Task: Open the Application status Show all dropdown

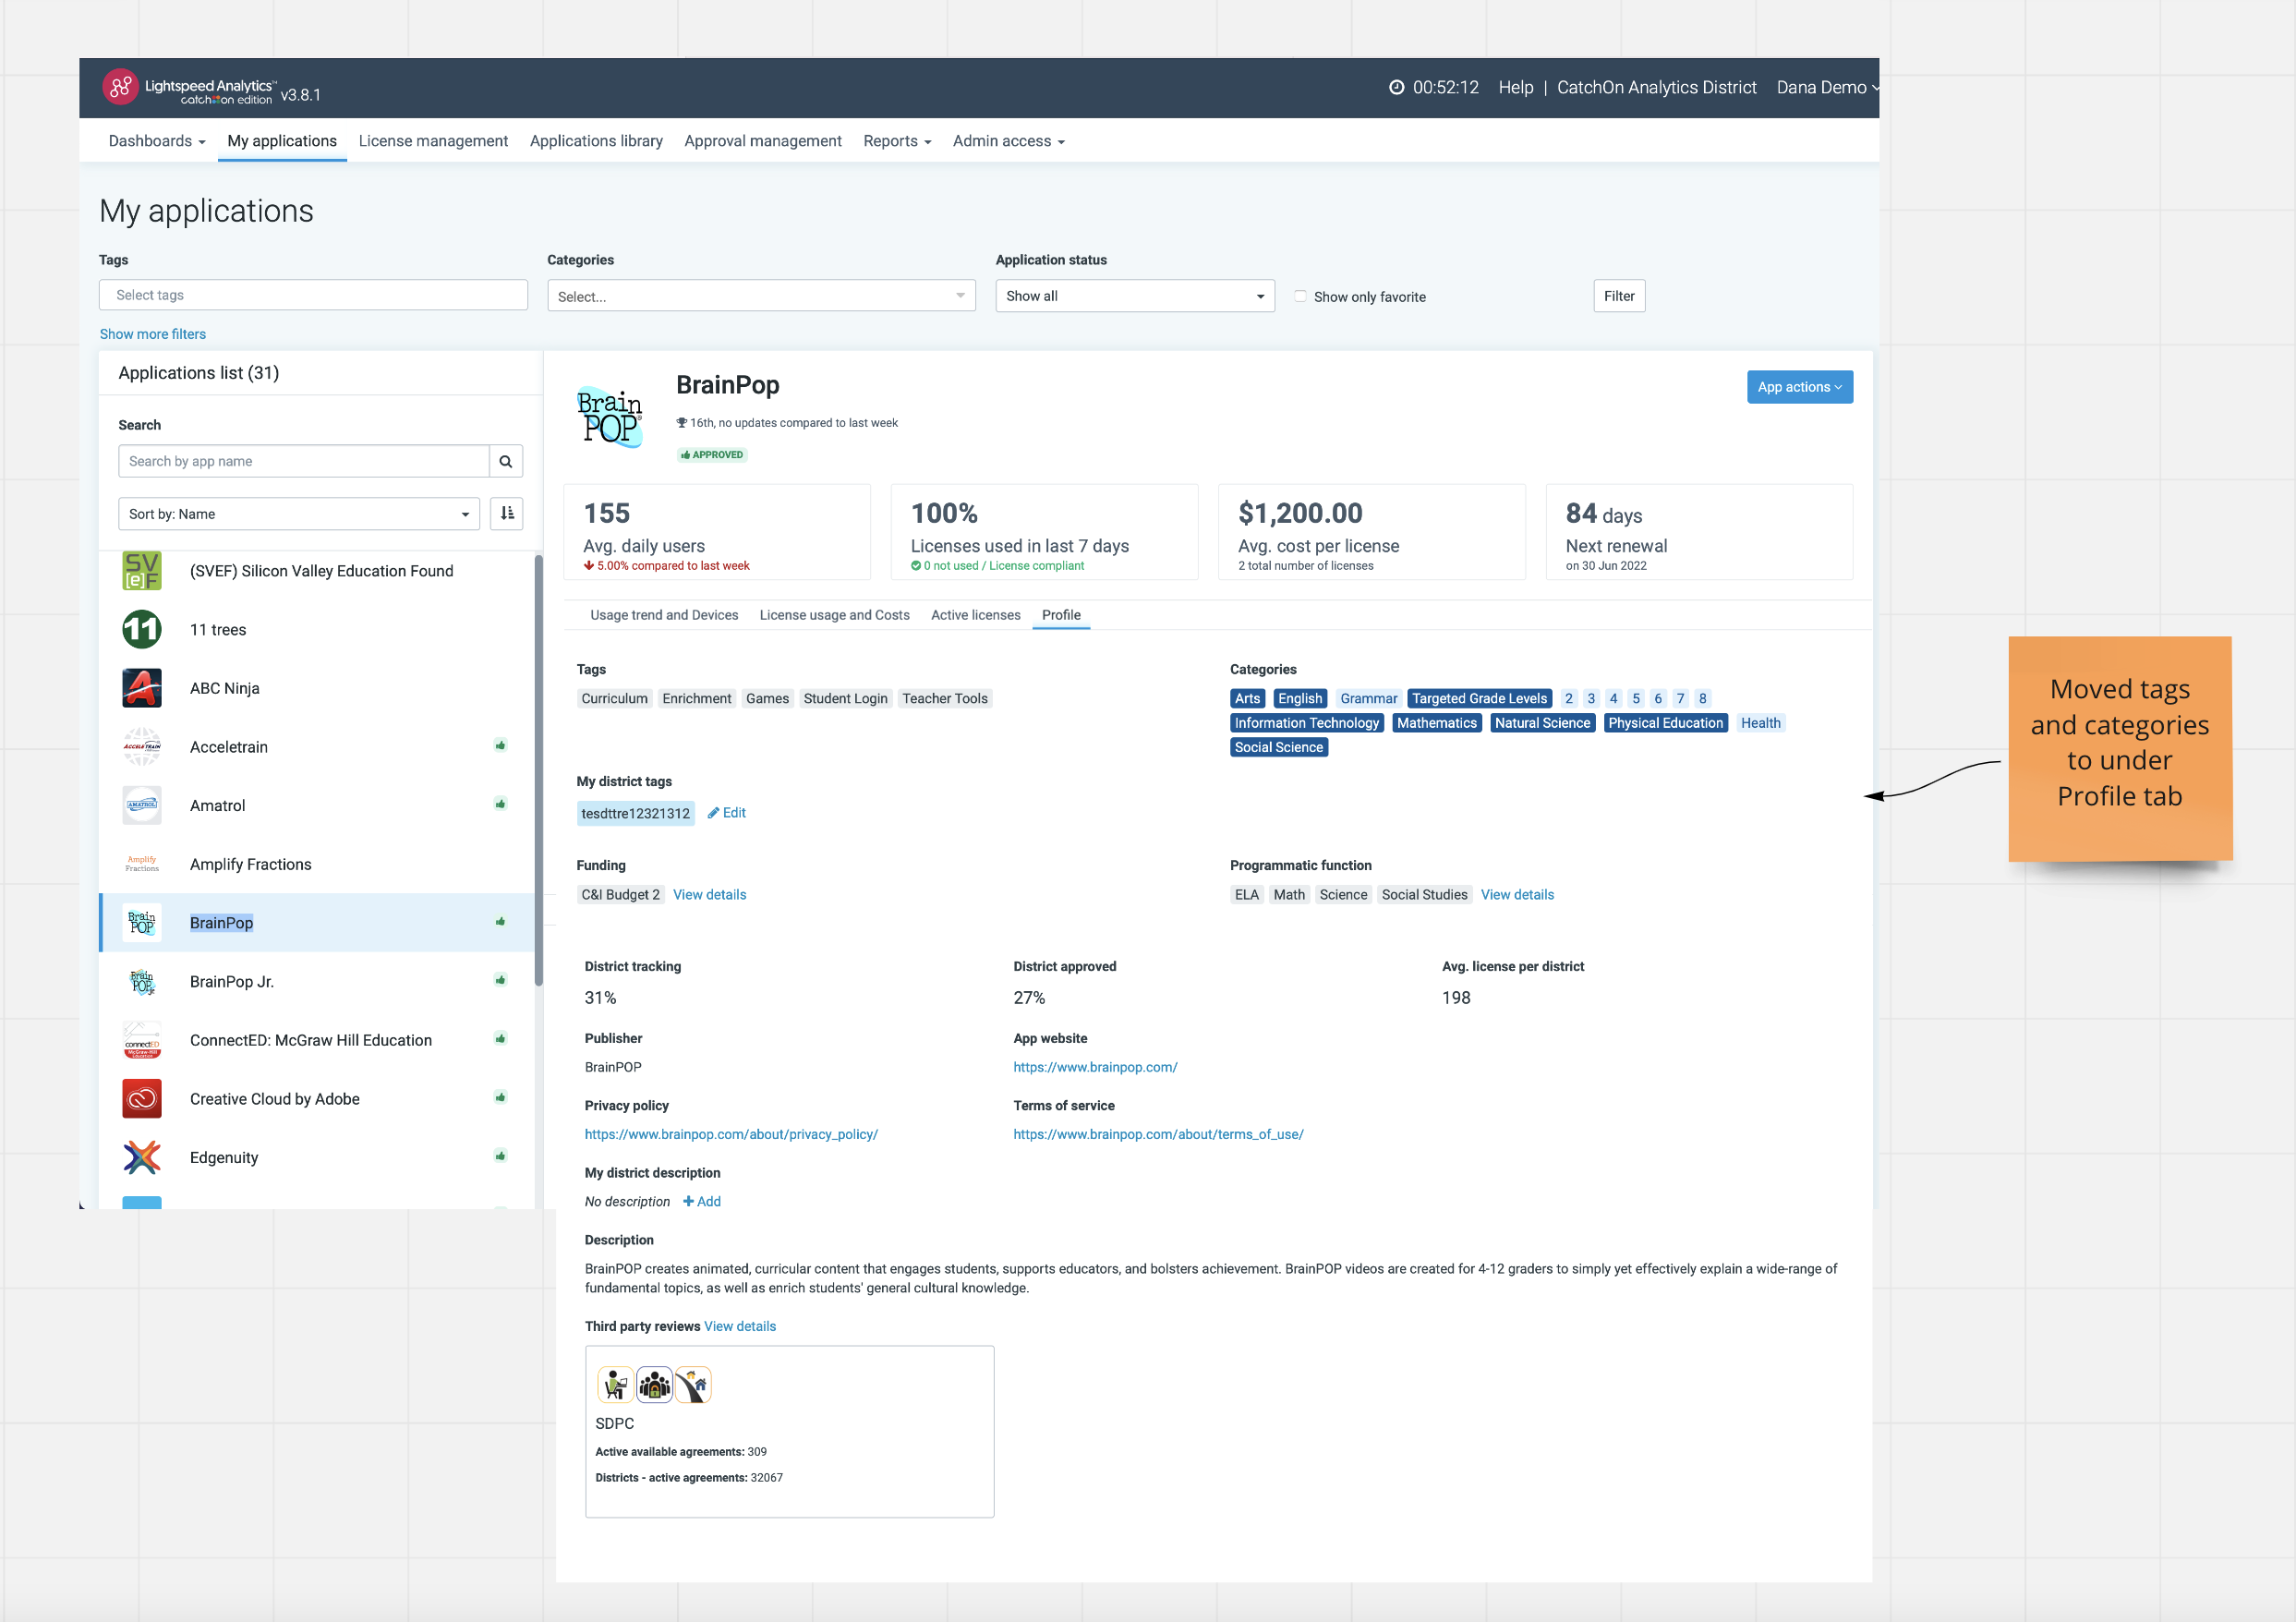Action: [1135, 296]
